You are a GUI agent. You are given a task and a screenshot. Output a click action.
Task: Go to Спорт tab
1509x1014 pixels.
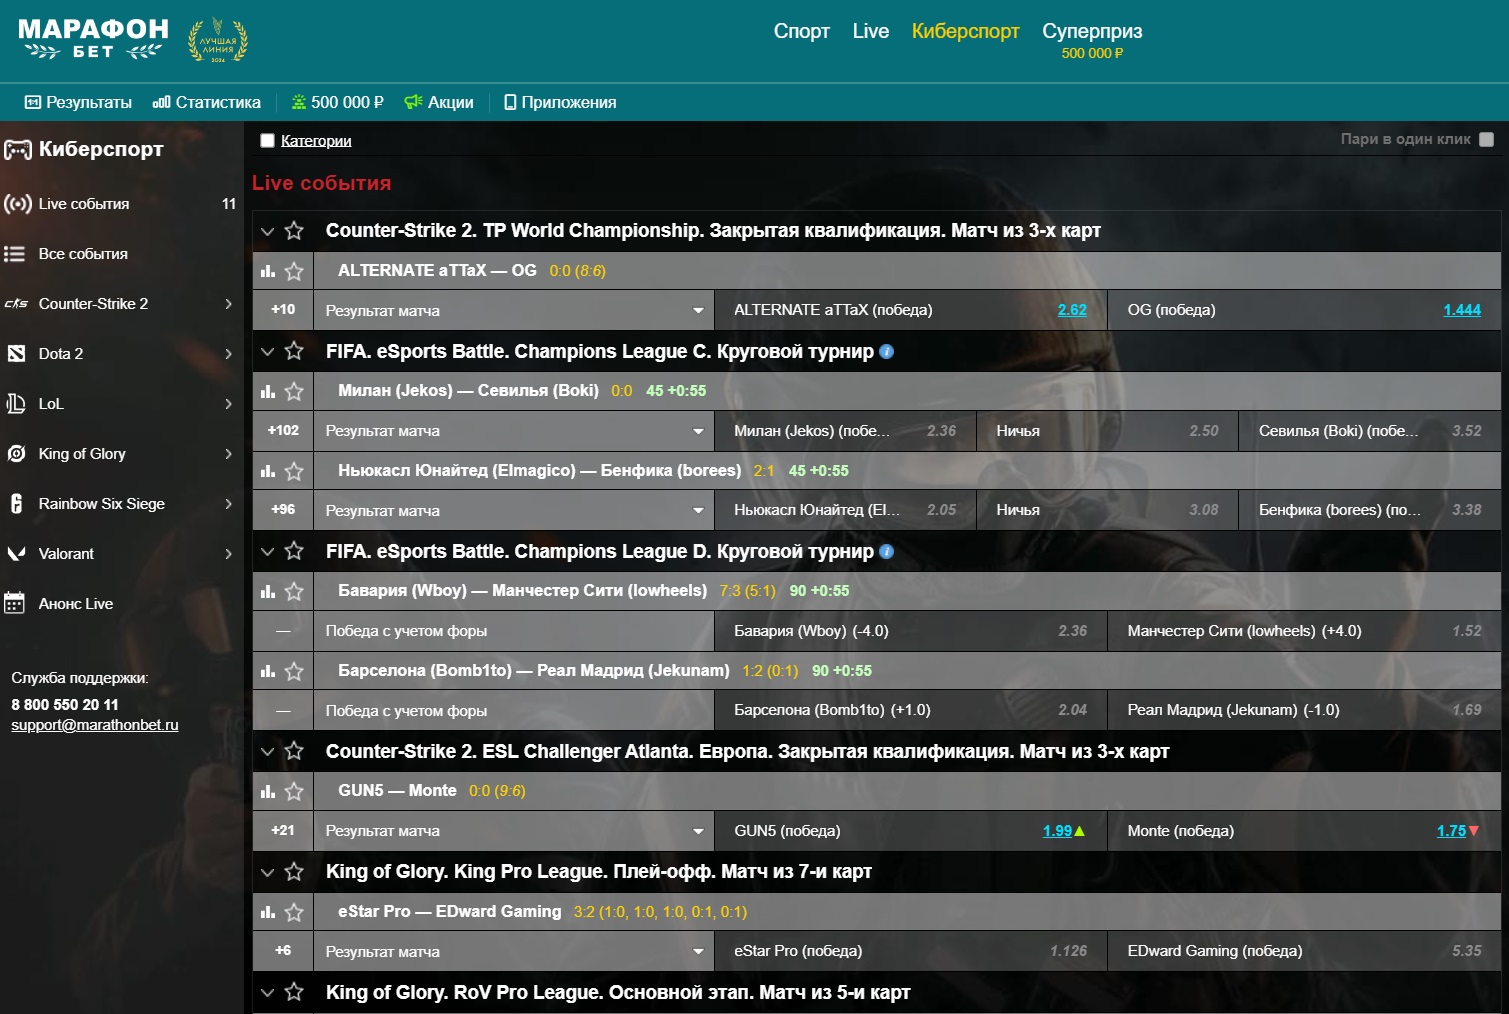pos(801,31)
